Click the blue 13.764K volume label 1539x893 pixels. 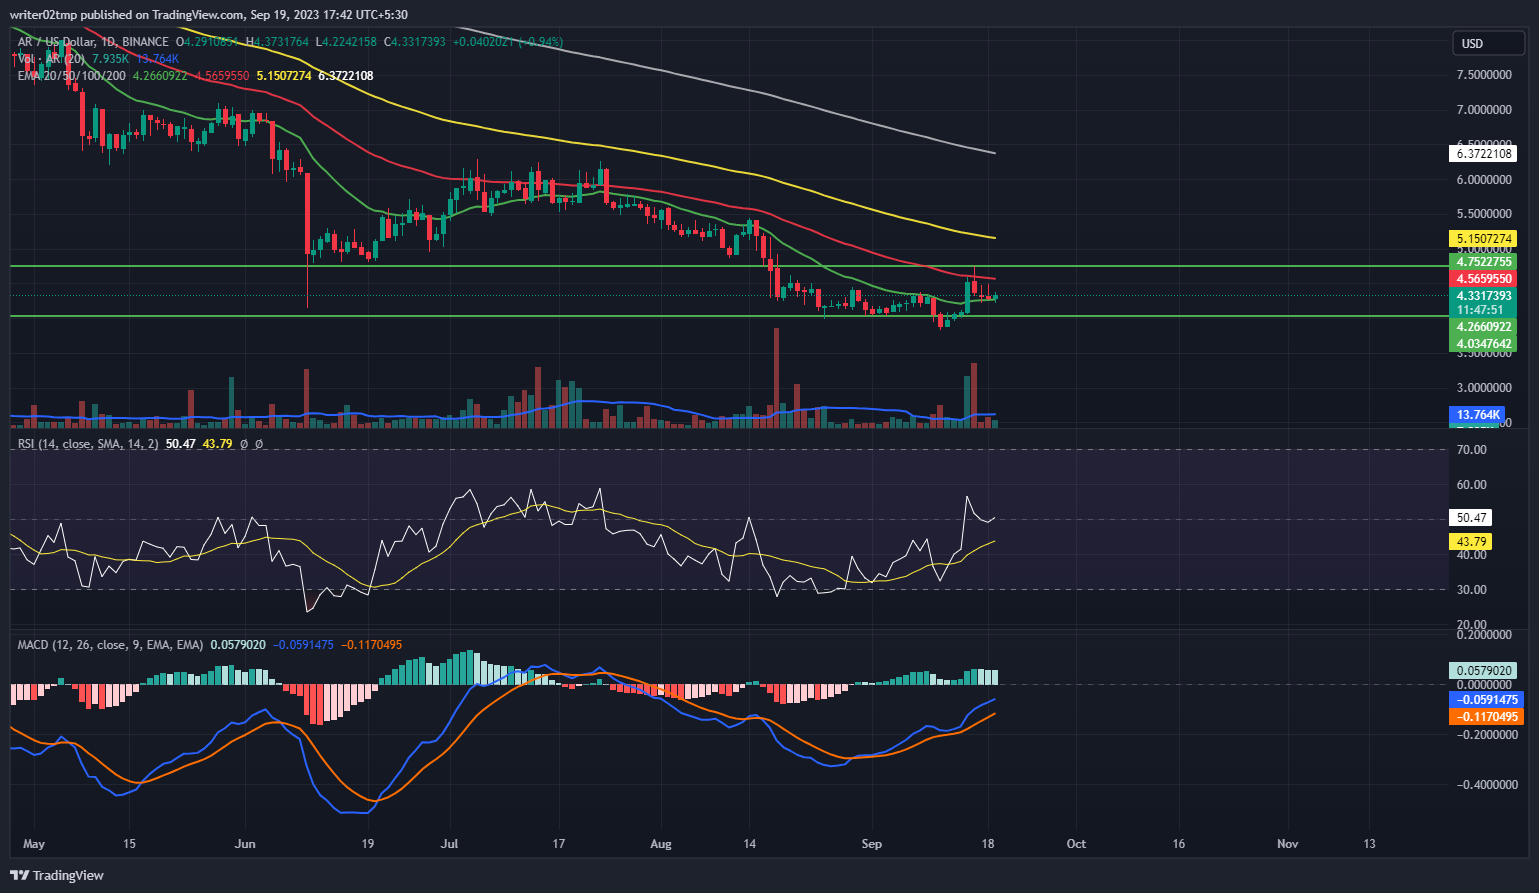tap(1477, 415)
